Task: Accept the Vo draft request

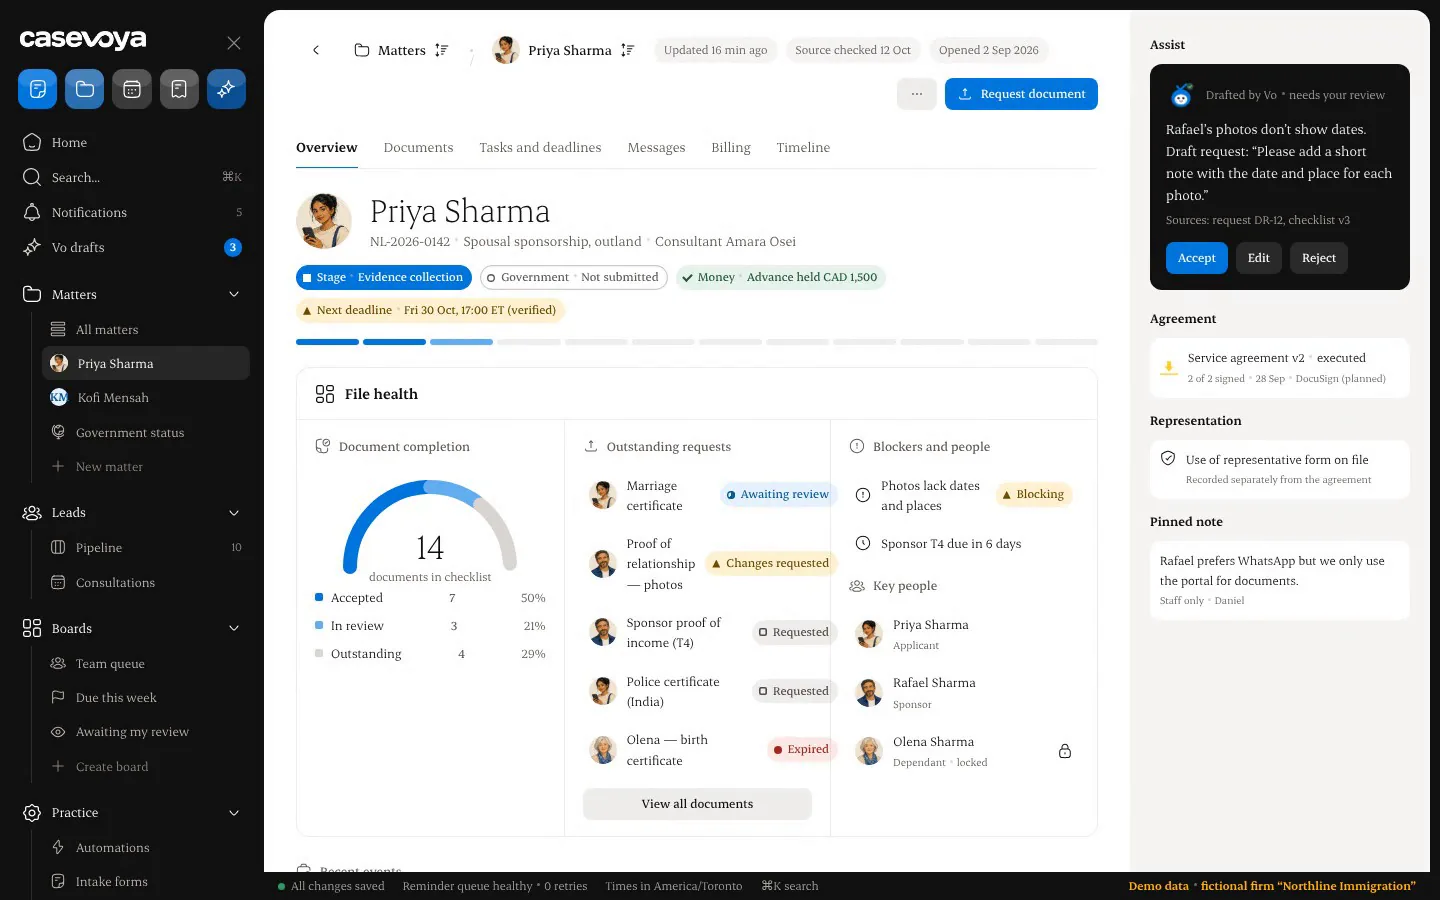Action: pos(1196,258)
